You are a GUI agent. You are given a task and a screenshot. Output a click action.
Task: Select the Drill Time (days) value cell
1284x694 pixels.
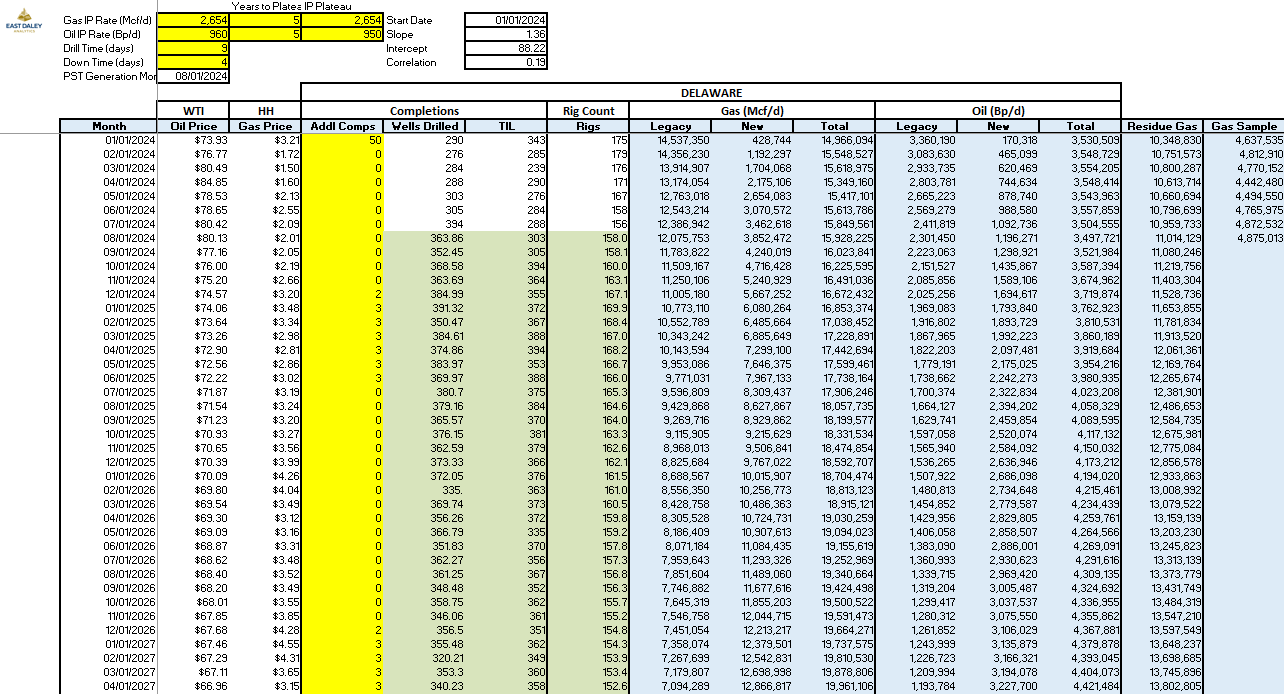point(193,48)
